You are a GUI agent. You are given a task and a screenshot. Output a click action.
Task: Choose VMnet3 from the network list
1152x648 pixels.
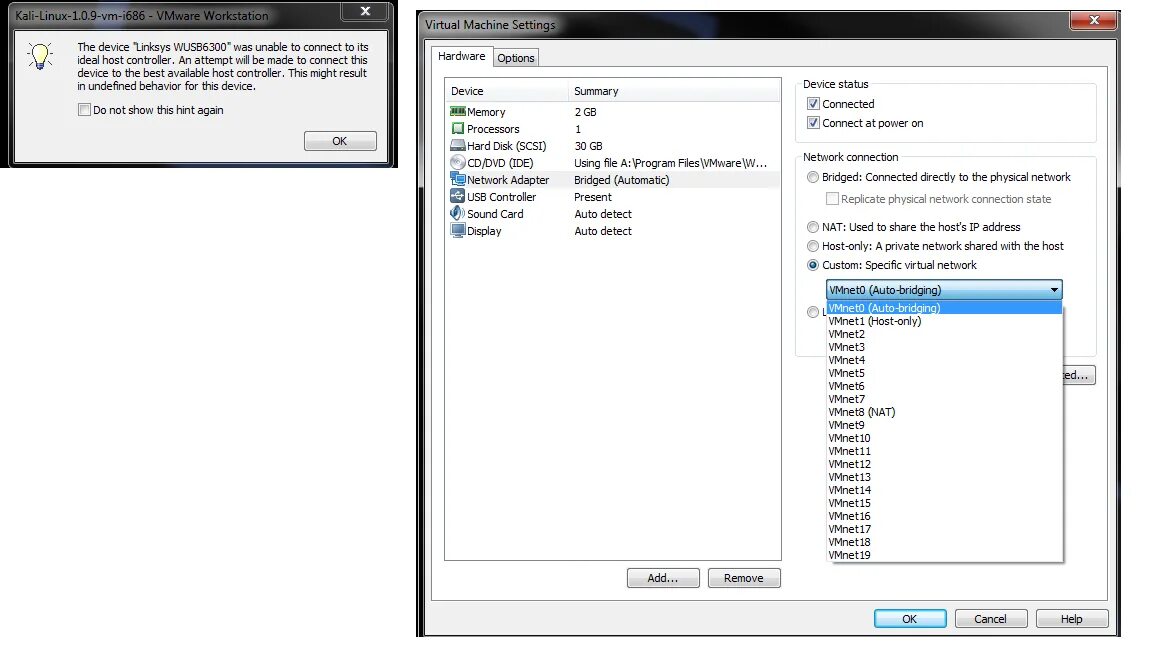pos(944,347)
